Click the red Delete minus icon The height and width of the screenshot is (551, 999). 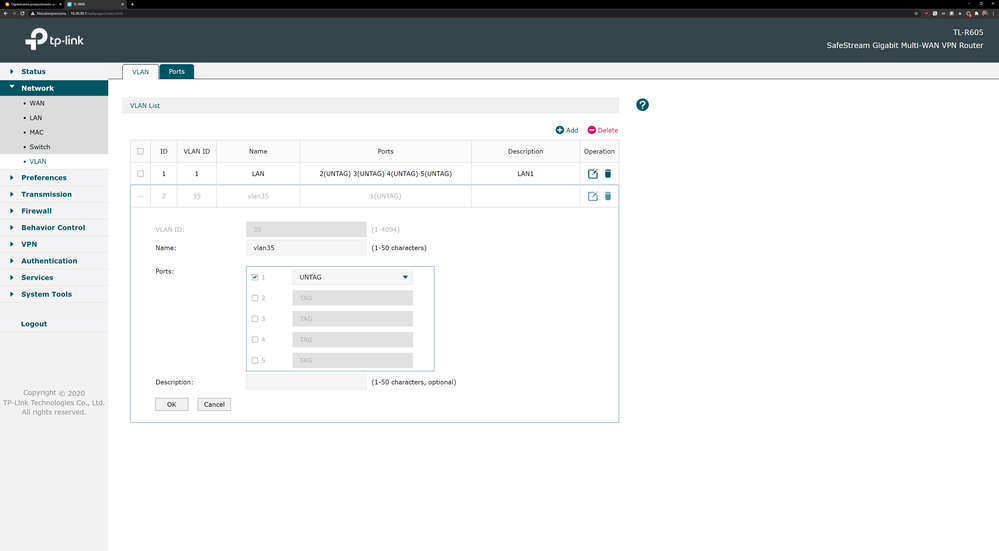(592, 130)
